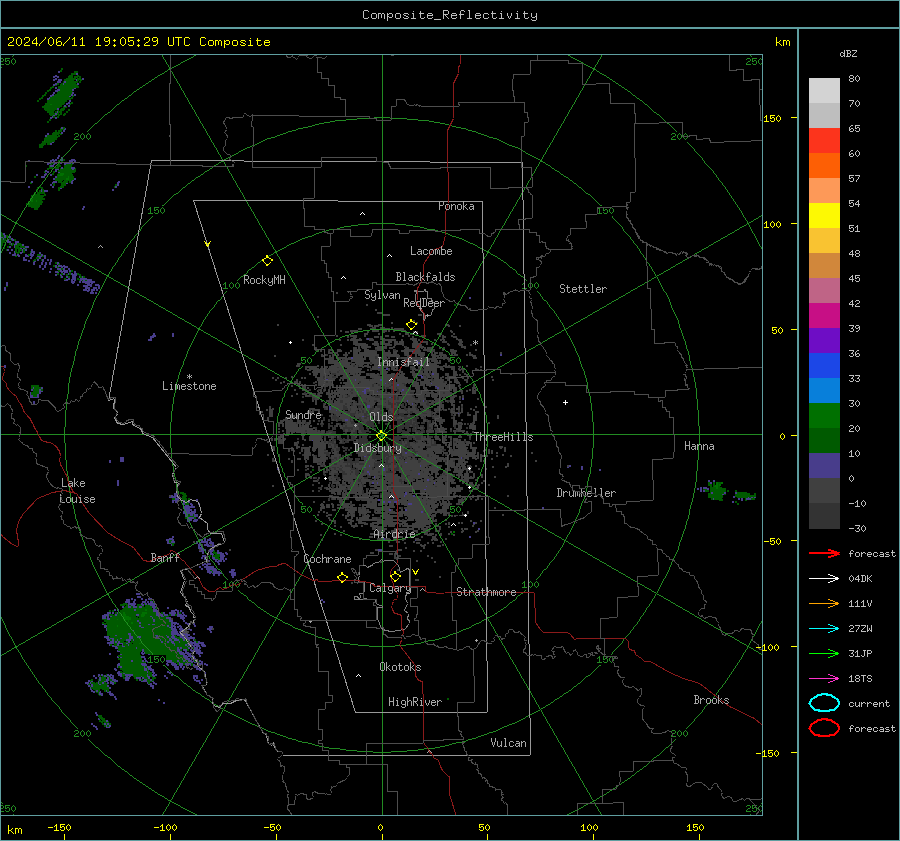Click the Okotoks label on map
Viewport: 900px width, 841px height.
pos(400,667)
